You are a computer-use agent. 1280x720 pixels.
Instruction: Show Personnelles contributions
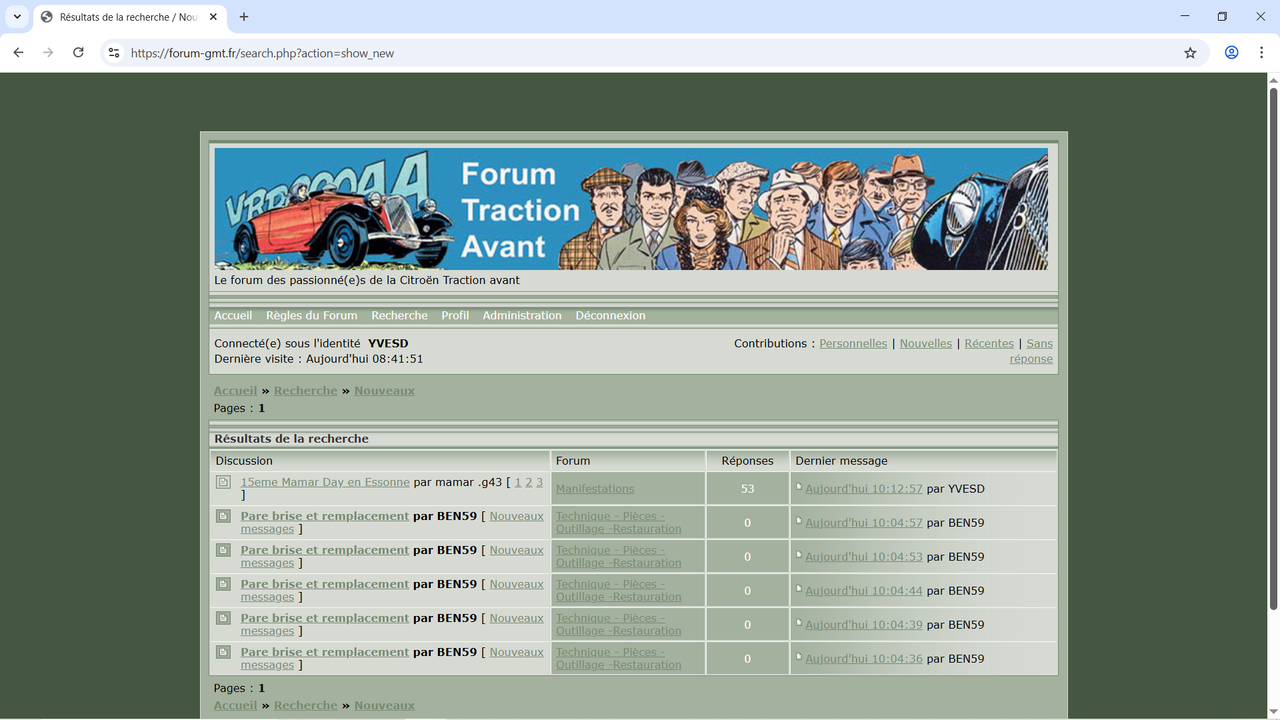(853, 344)
